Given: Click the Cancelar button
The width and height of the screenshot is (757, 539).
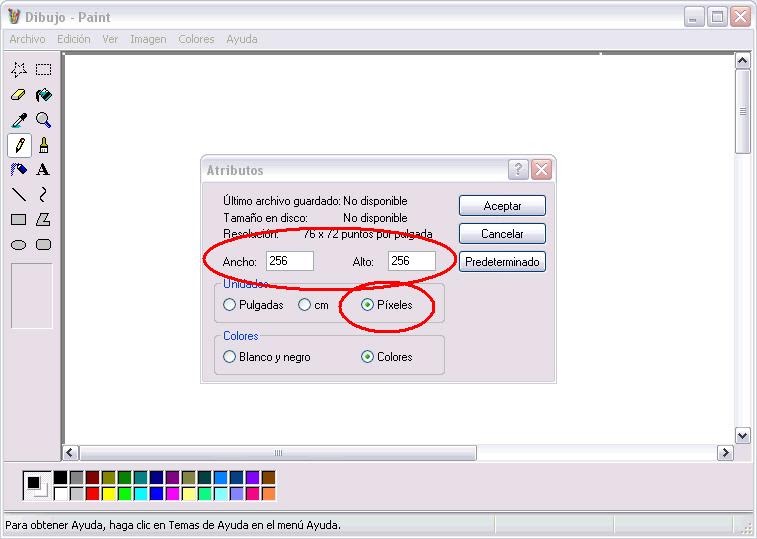Looking at the screenshot, I should pyautogui.click(x=503, y=234).
